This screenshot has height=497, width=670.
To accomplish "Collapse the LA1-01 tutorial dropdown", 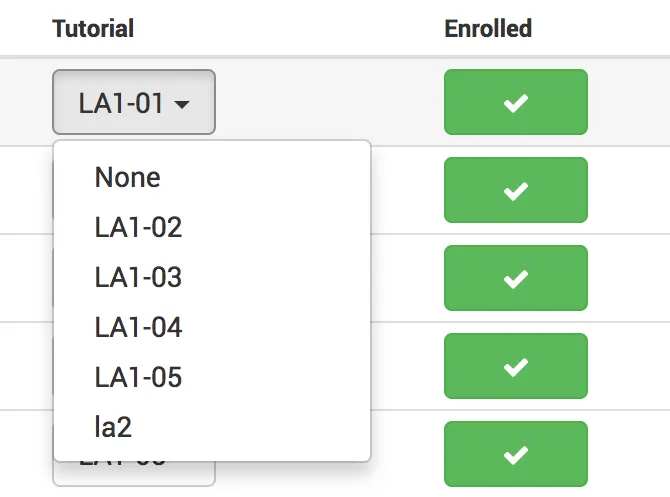I will tap(133, 102).
